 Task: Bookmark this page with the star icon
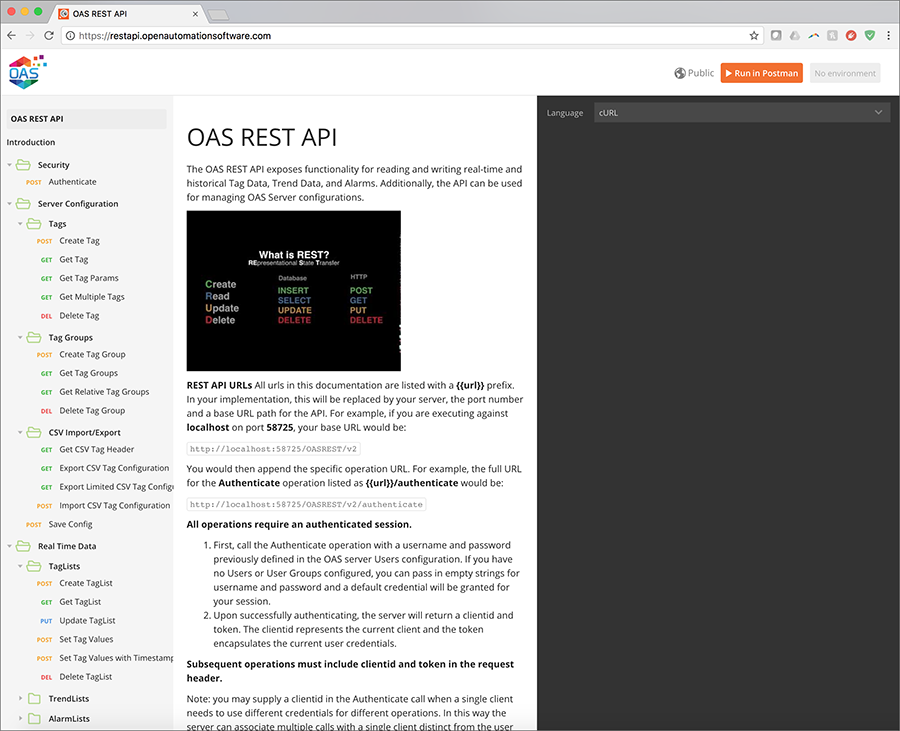(x=754, y=35)
